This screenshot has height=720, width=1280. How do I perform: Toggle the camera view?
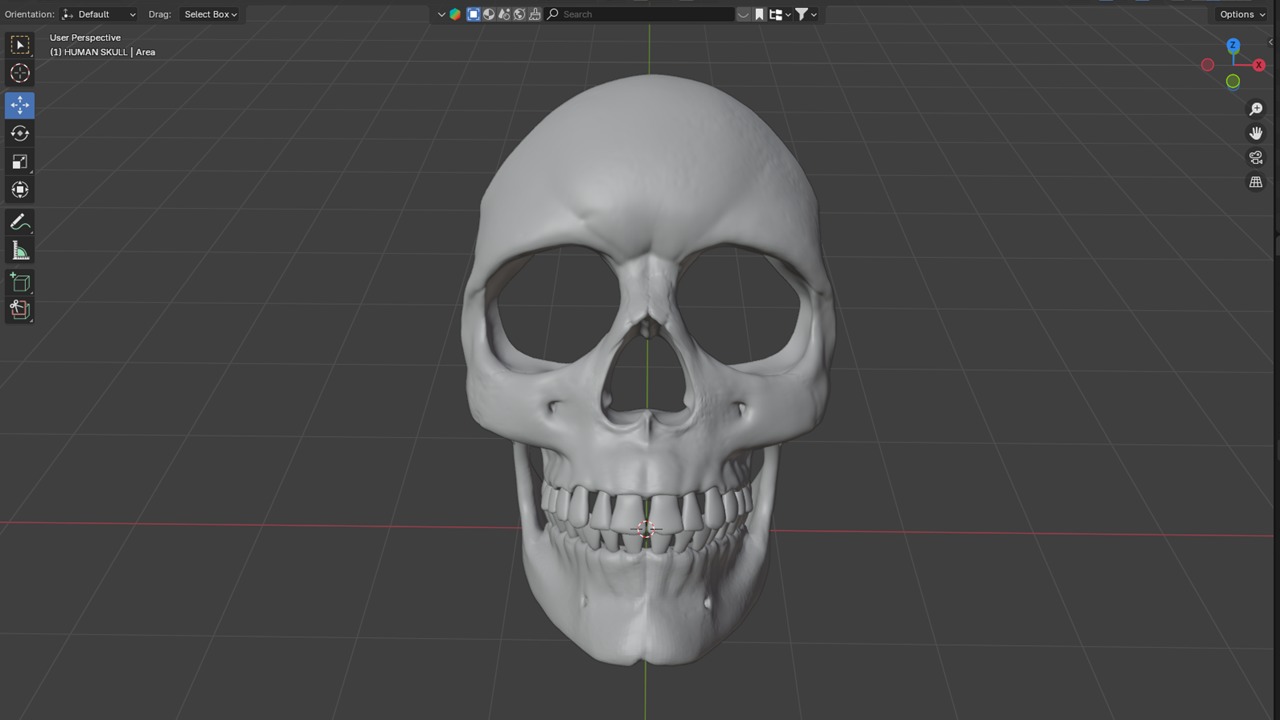[x=1256, y=158]
